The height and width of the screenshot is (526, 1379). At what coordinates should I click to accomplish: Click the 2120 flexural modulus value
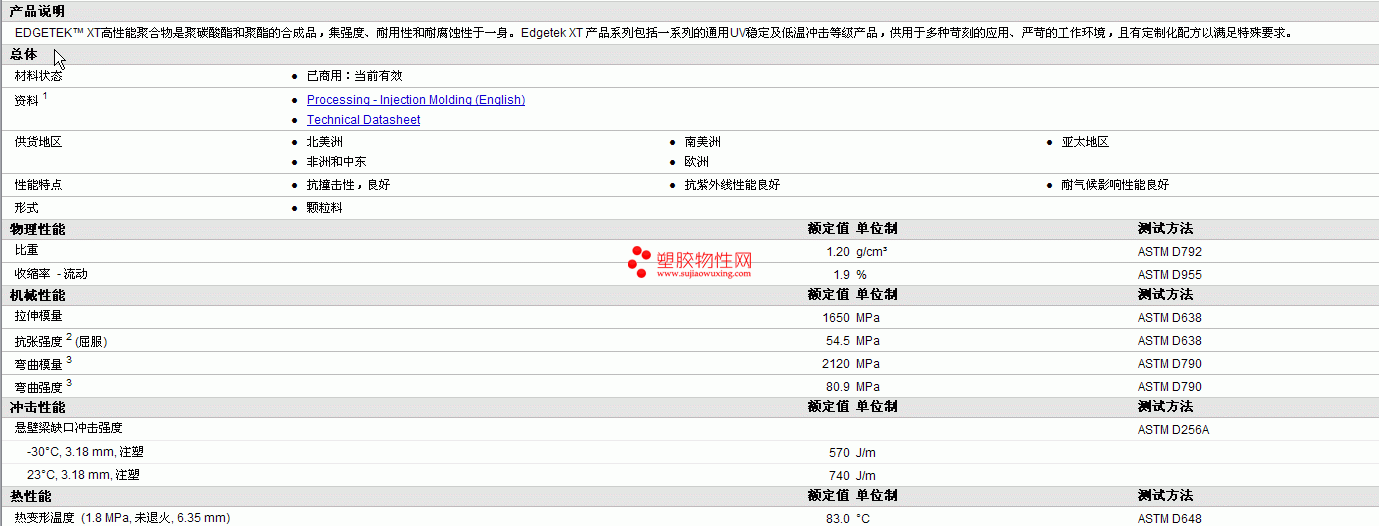(x=836, y=364)
